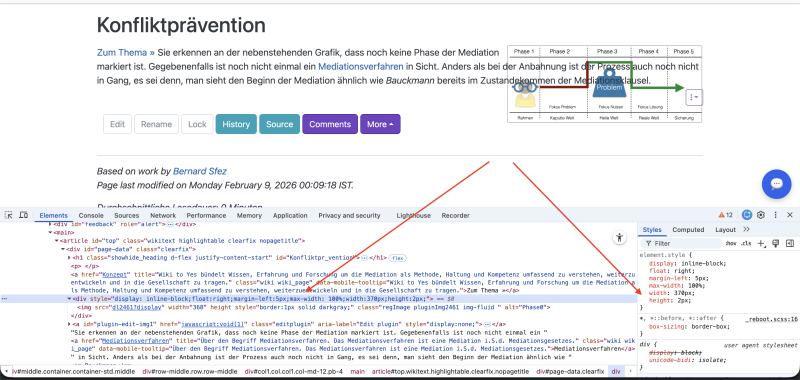Screen dimensions: 800x380
Task: Toggle the flex badge on the h1 element
Action: [x=398, y=259]
